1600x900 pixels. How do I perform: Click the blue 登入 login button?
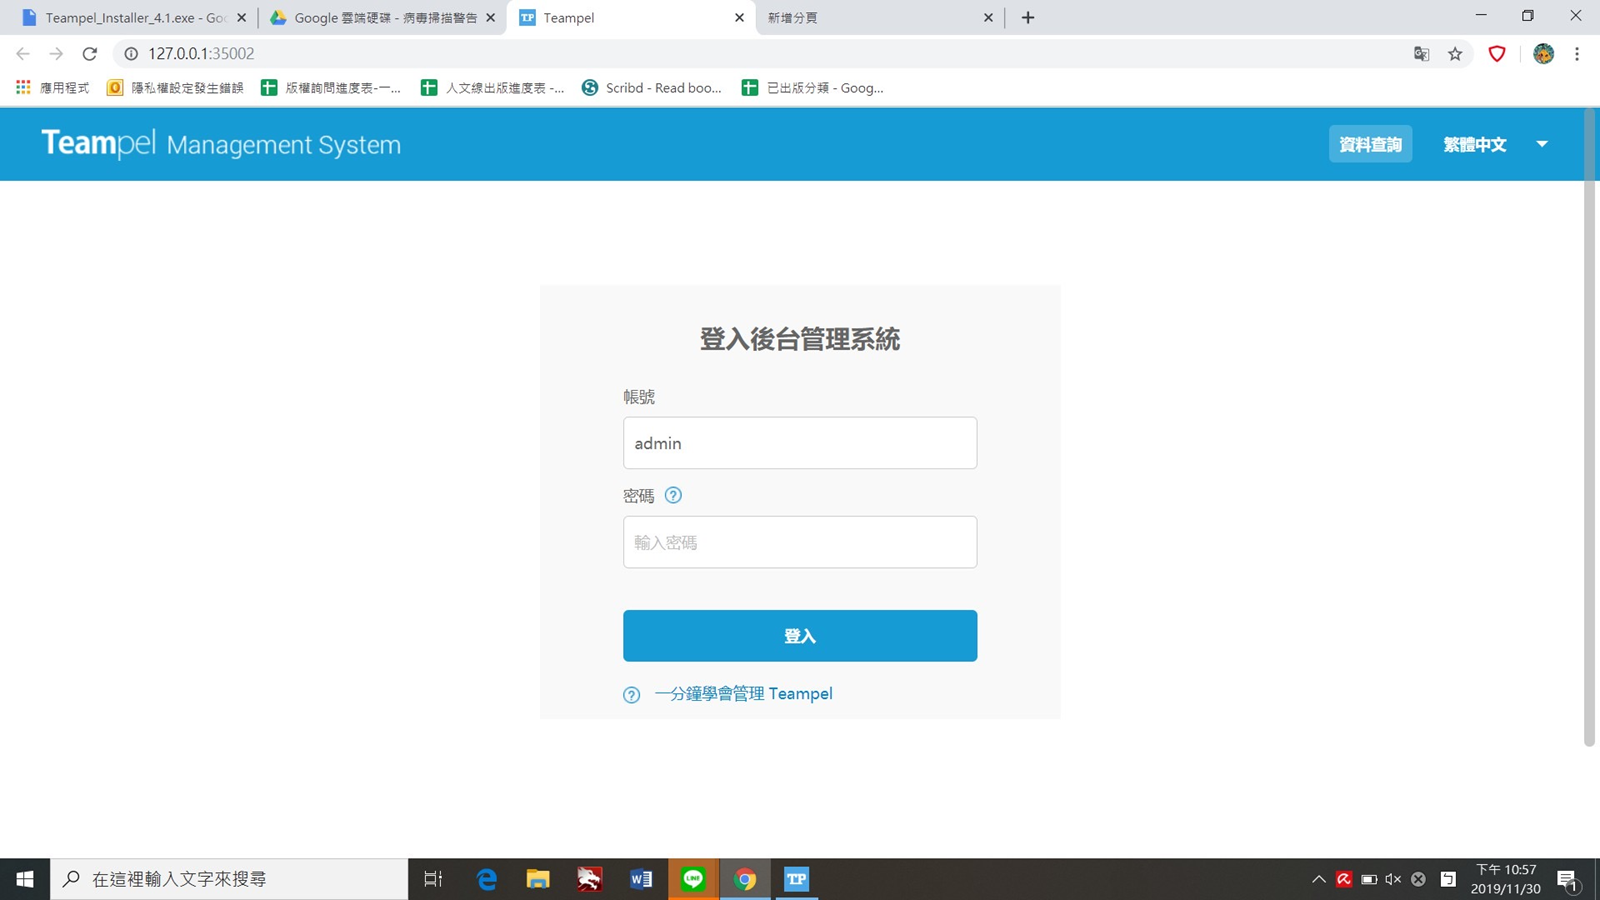coord(799,636)
